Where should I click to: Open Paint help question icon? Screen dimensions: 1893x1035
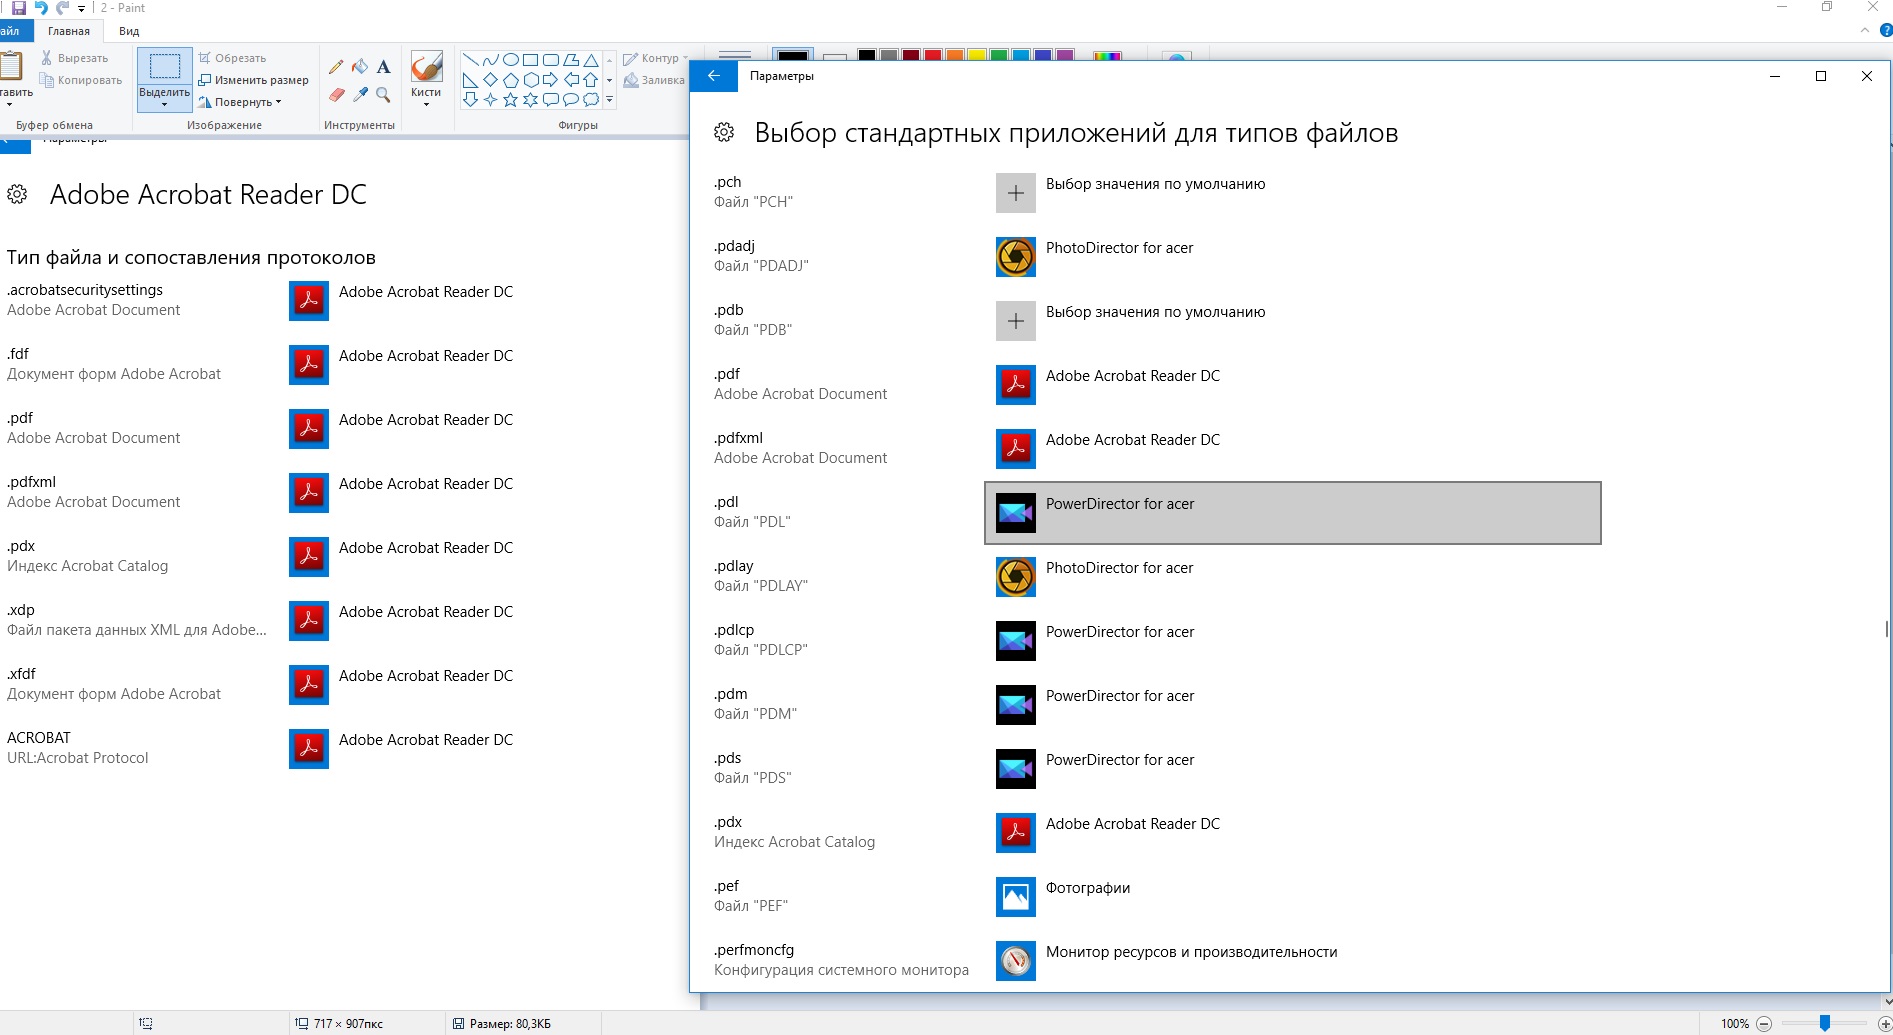pyautogui.click(x=1885, y=31)
